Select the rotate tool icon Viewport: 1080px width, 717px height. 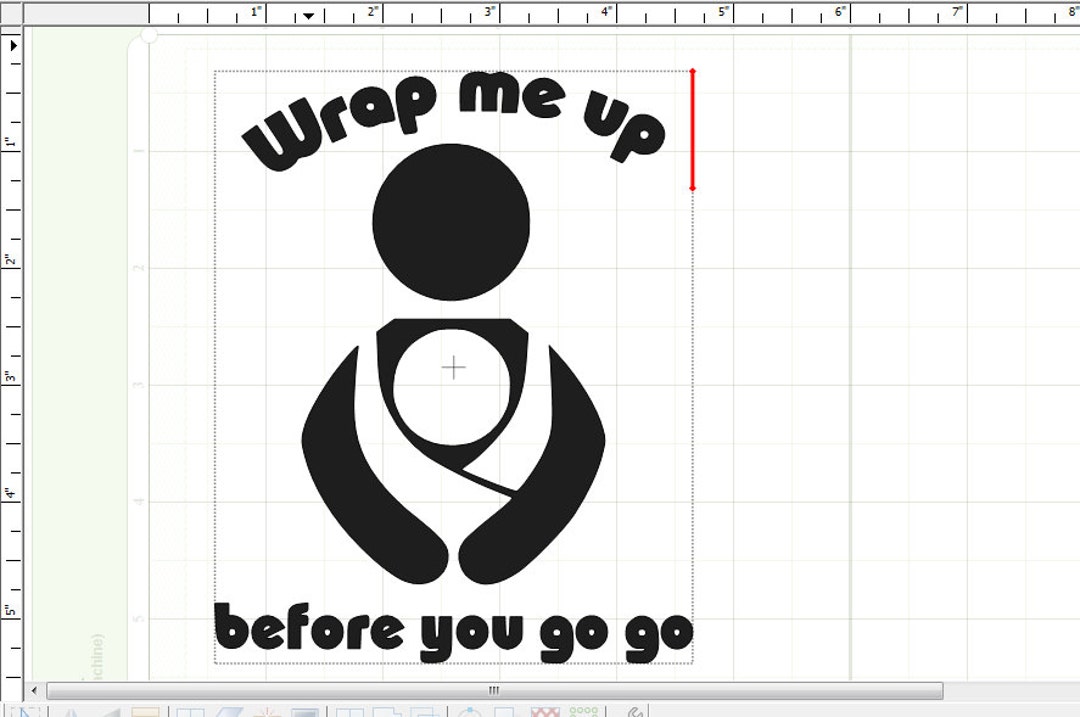point(470,711)
